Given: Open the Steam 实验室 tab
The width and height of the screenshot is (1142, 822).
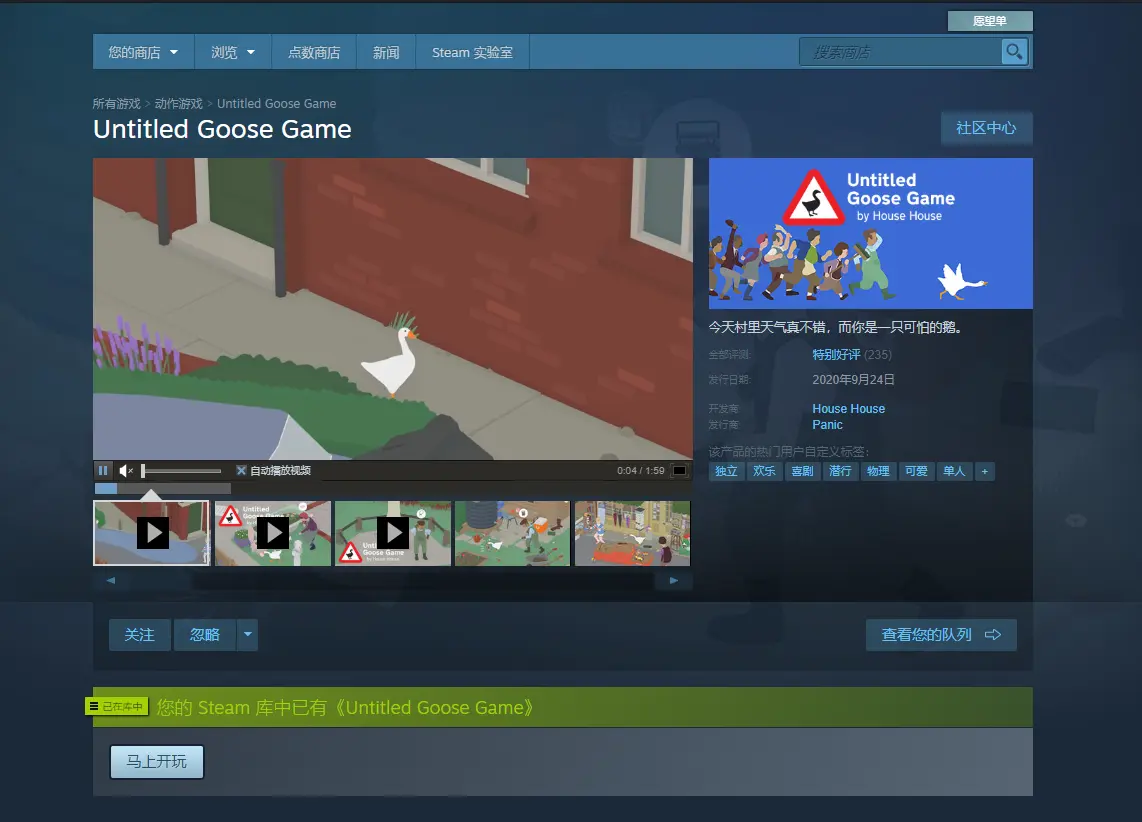Looking at the screenshot, I should point(472,52).
